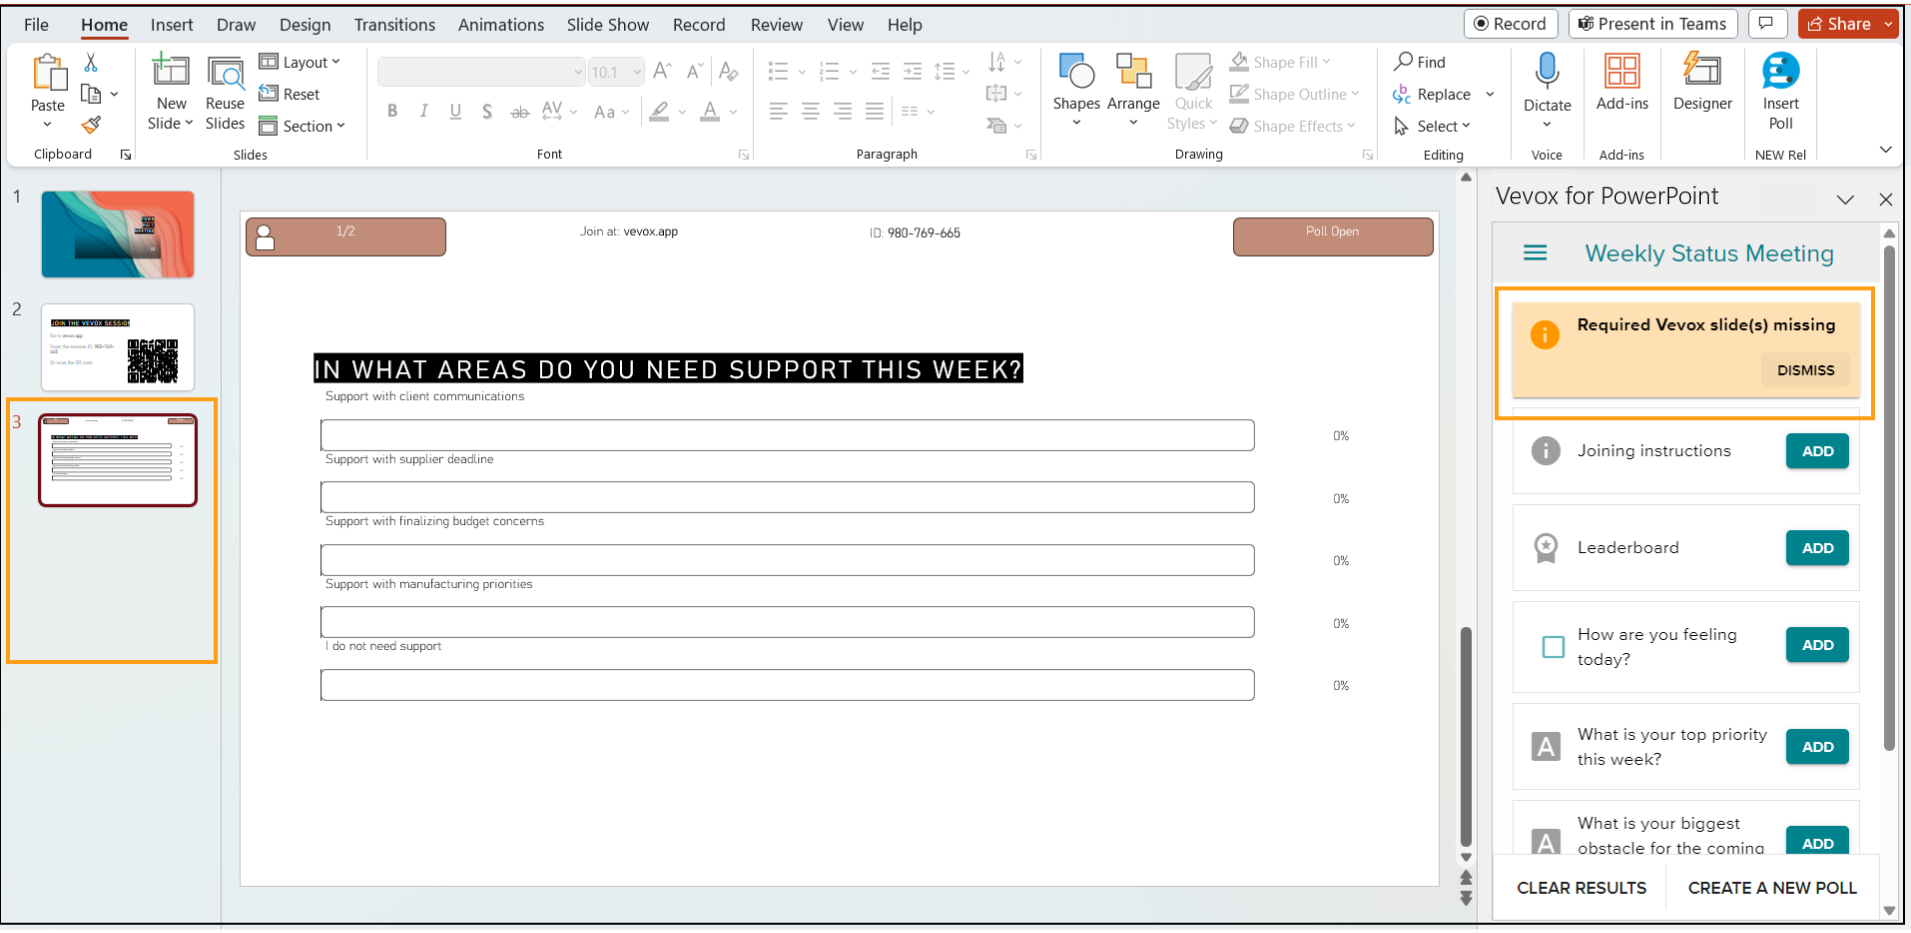Open Find in the Editing group
The image size is (1911, 933).
1421,61
